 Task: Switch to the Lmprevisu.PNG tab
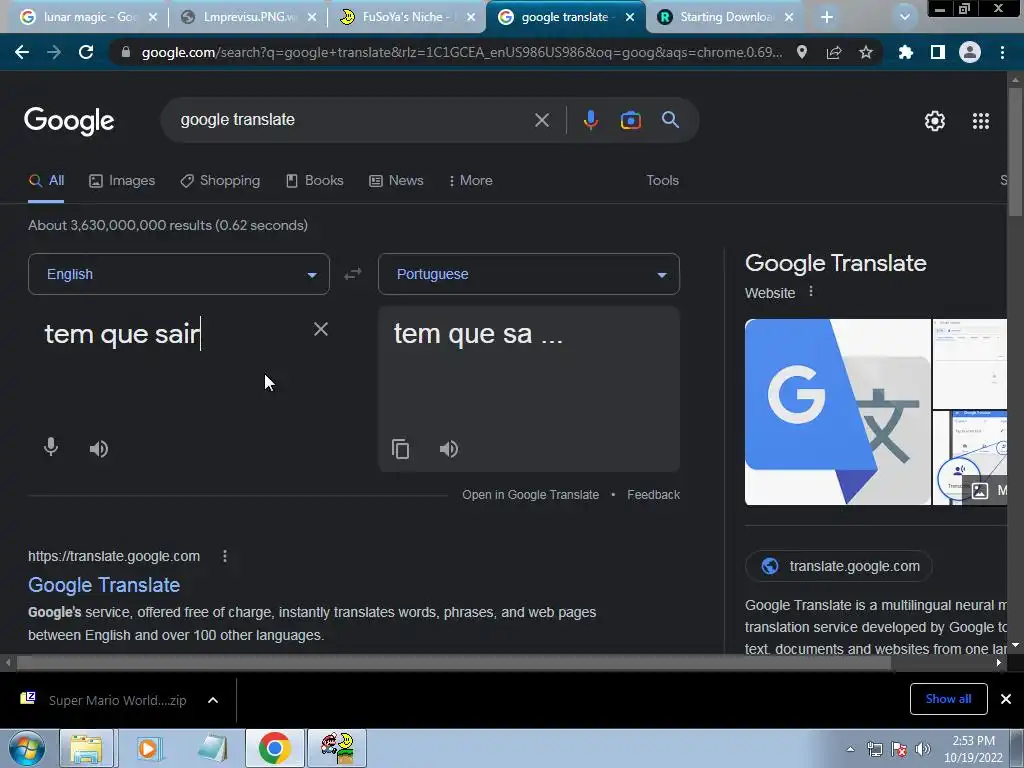point(246,17)
